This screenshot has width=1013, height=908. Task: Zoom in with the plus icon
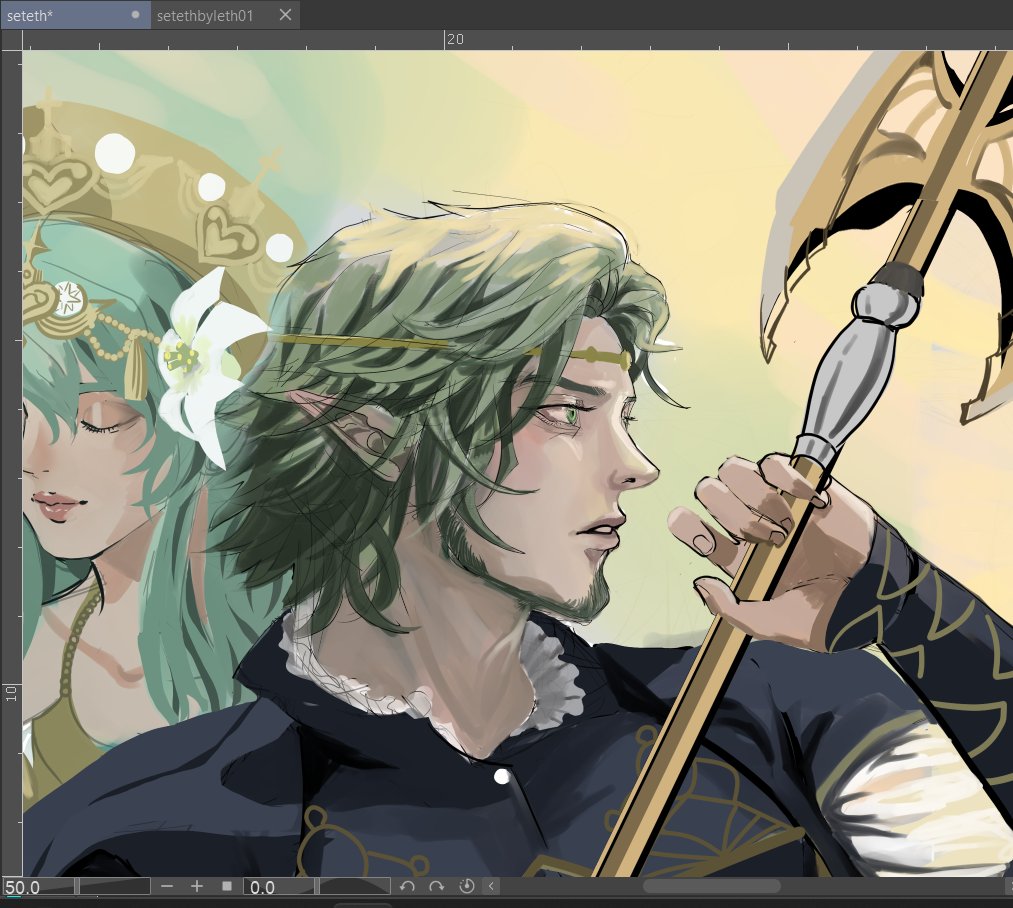tap(197, 886)
